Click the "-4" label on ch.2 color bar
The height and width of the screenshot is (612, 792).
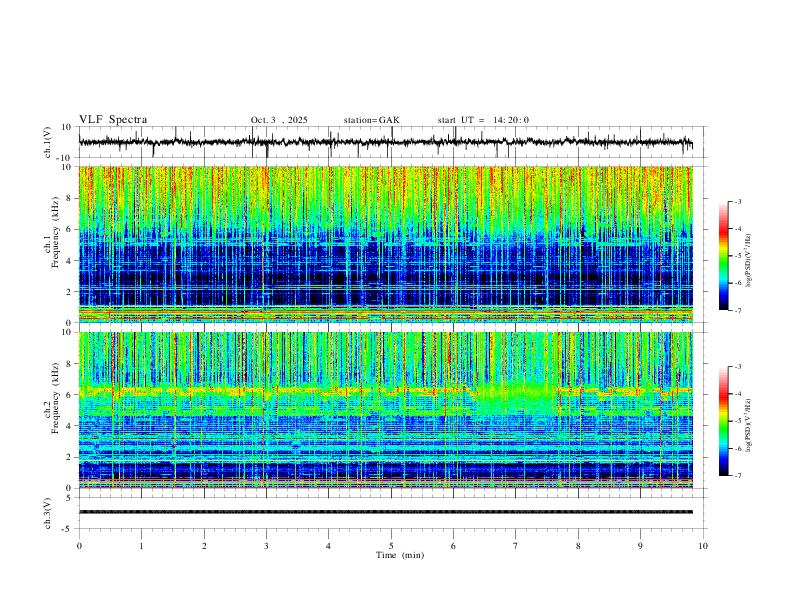pos(737,394)
